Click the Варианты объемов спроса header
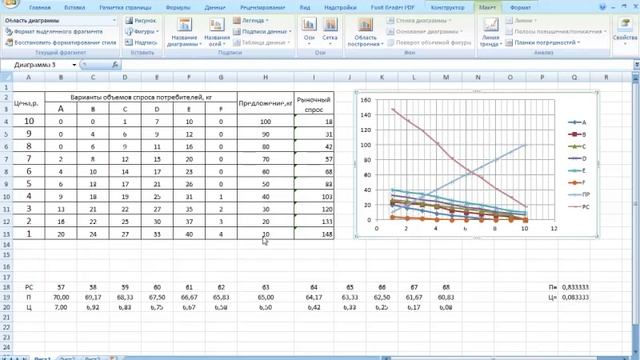640x360 pixels. [x=141, y=97]
